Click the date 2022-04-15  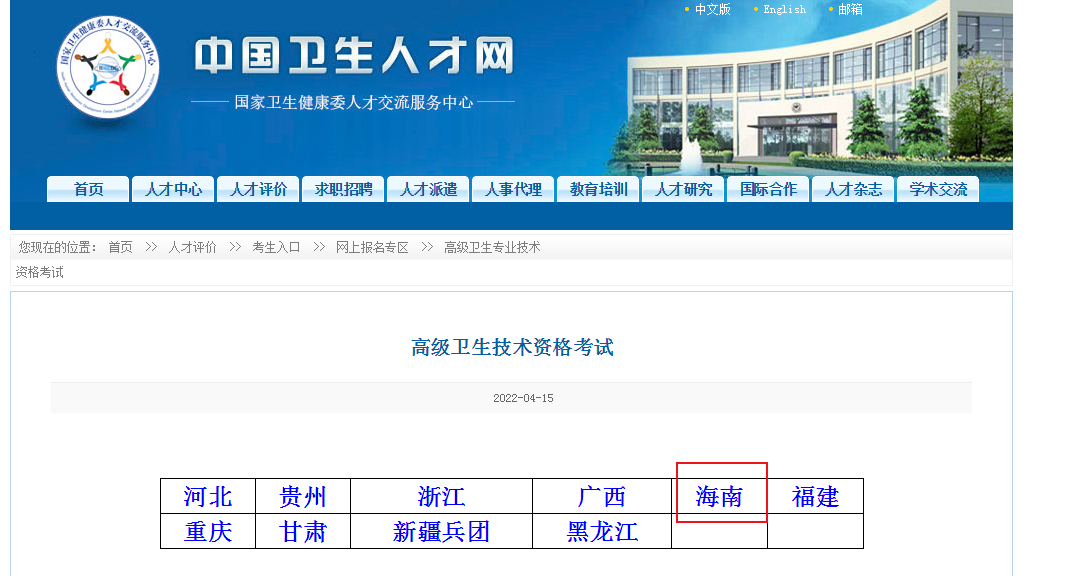(x=523, y=398)
